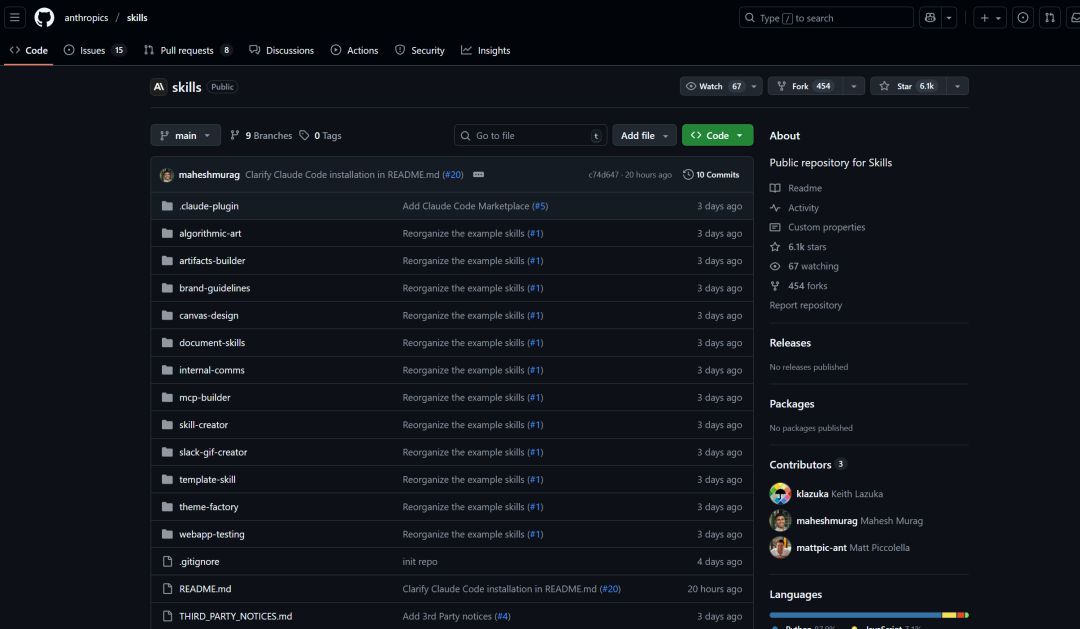Open pull request #20 link in commit bar

pyautogui.click(x=453, y=175)
